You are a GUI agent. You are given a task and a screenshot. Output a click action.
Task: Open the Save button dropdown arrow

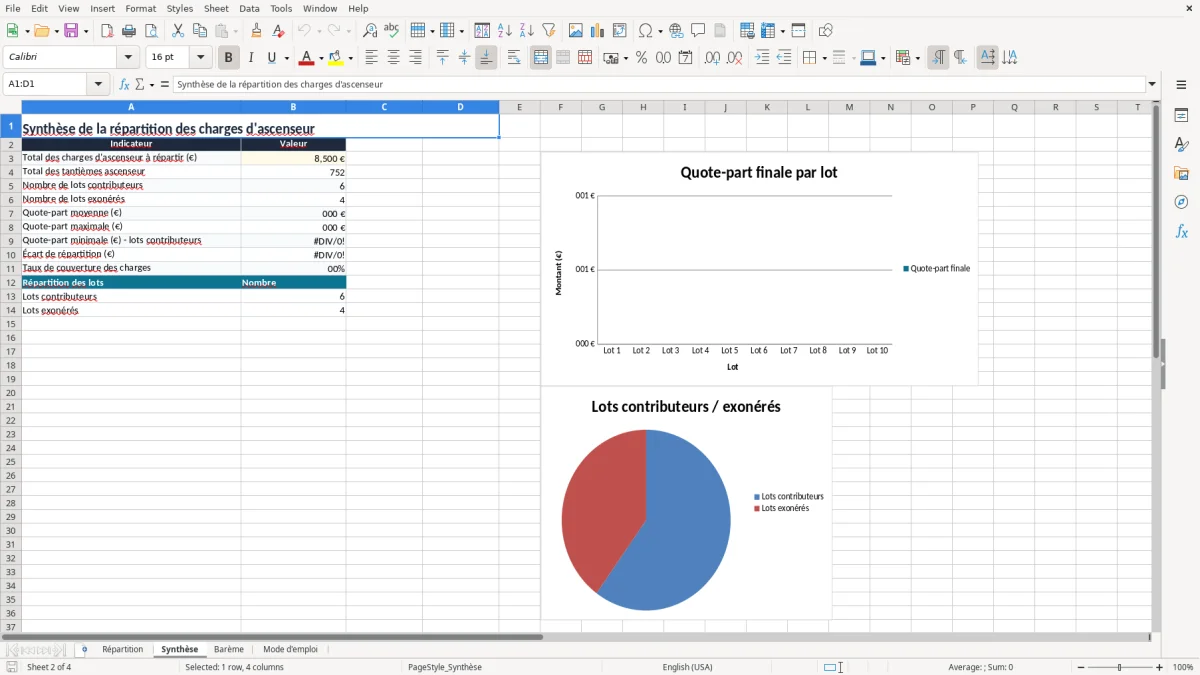coord(86,31)
